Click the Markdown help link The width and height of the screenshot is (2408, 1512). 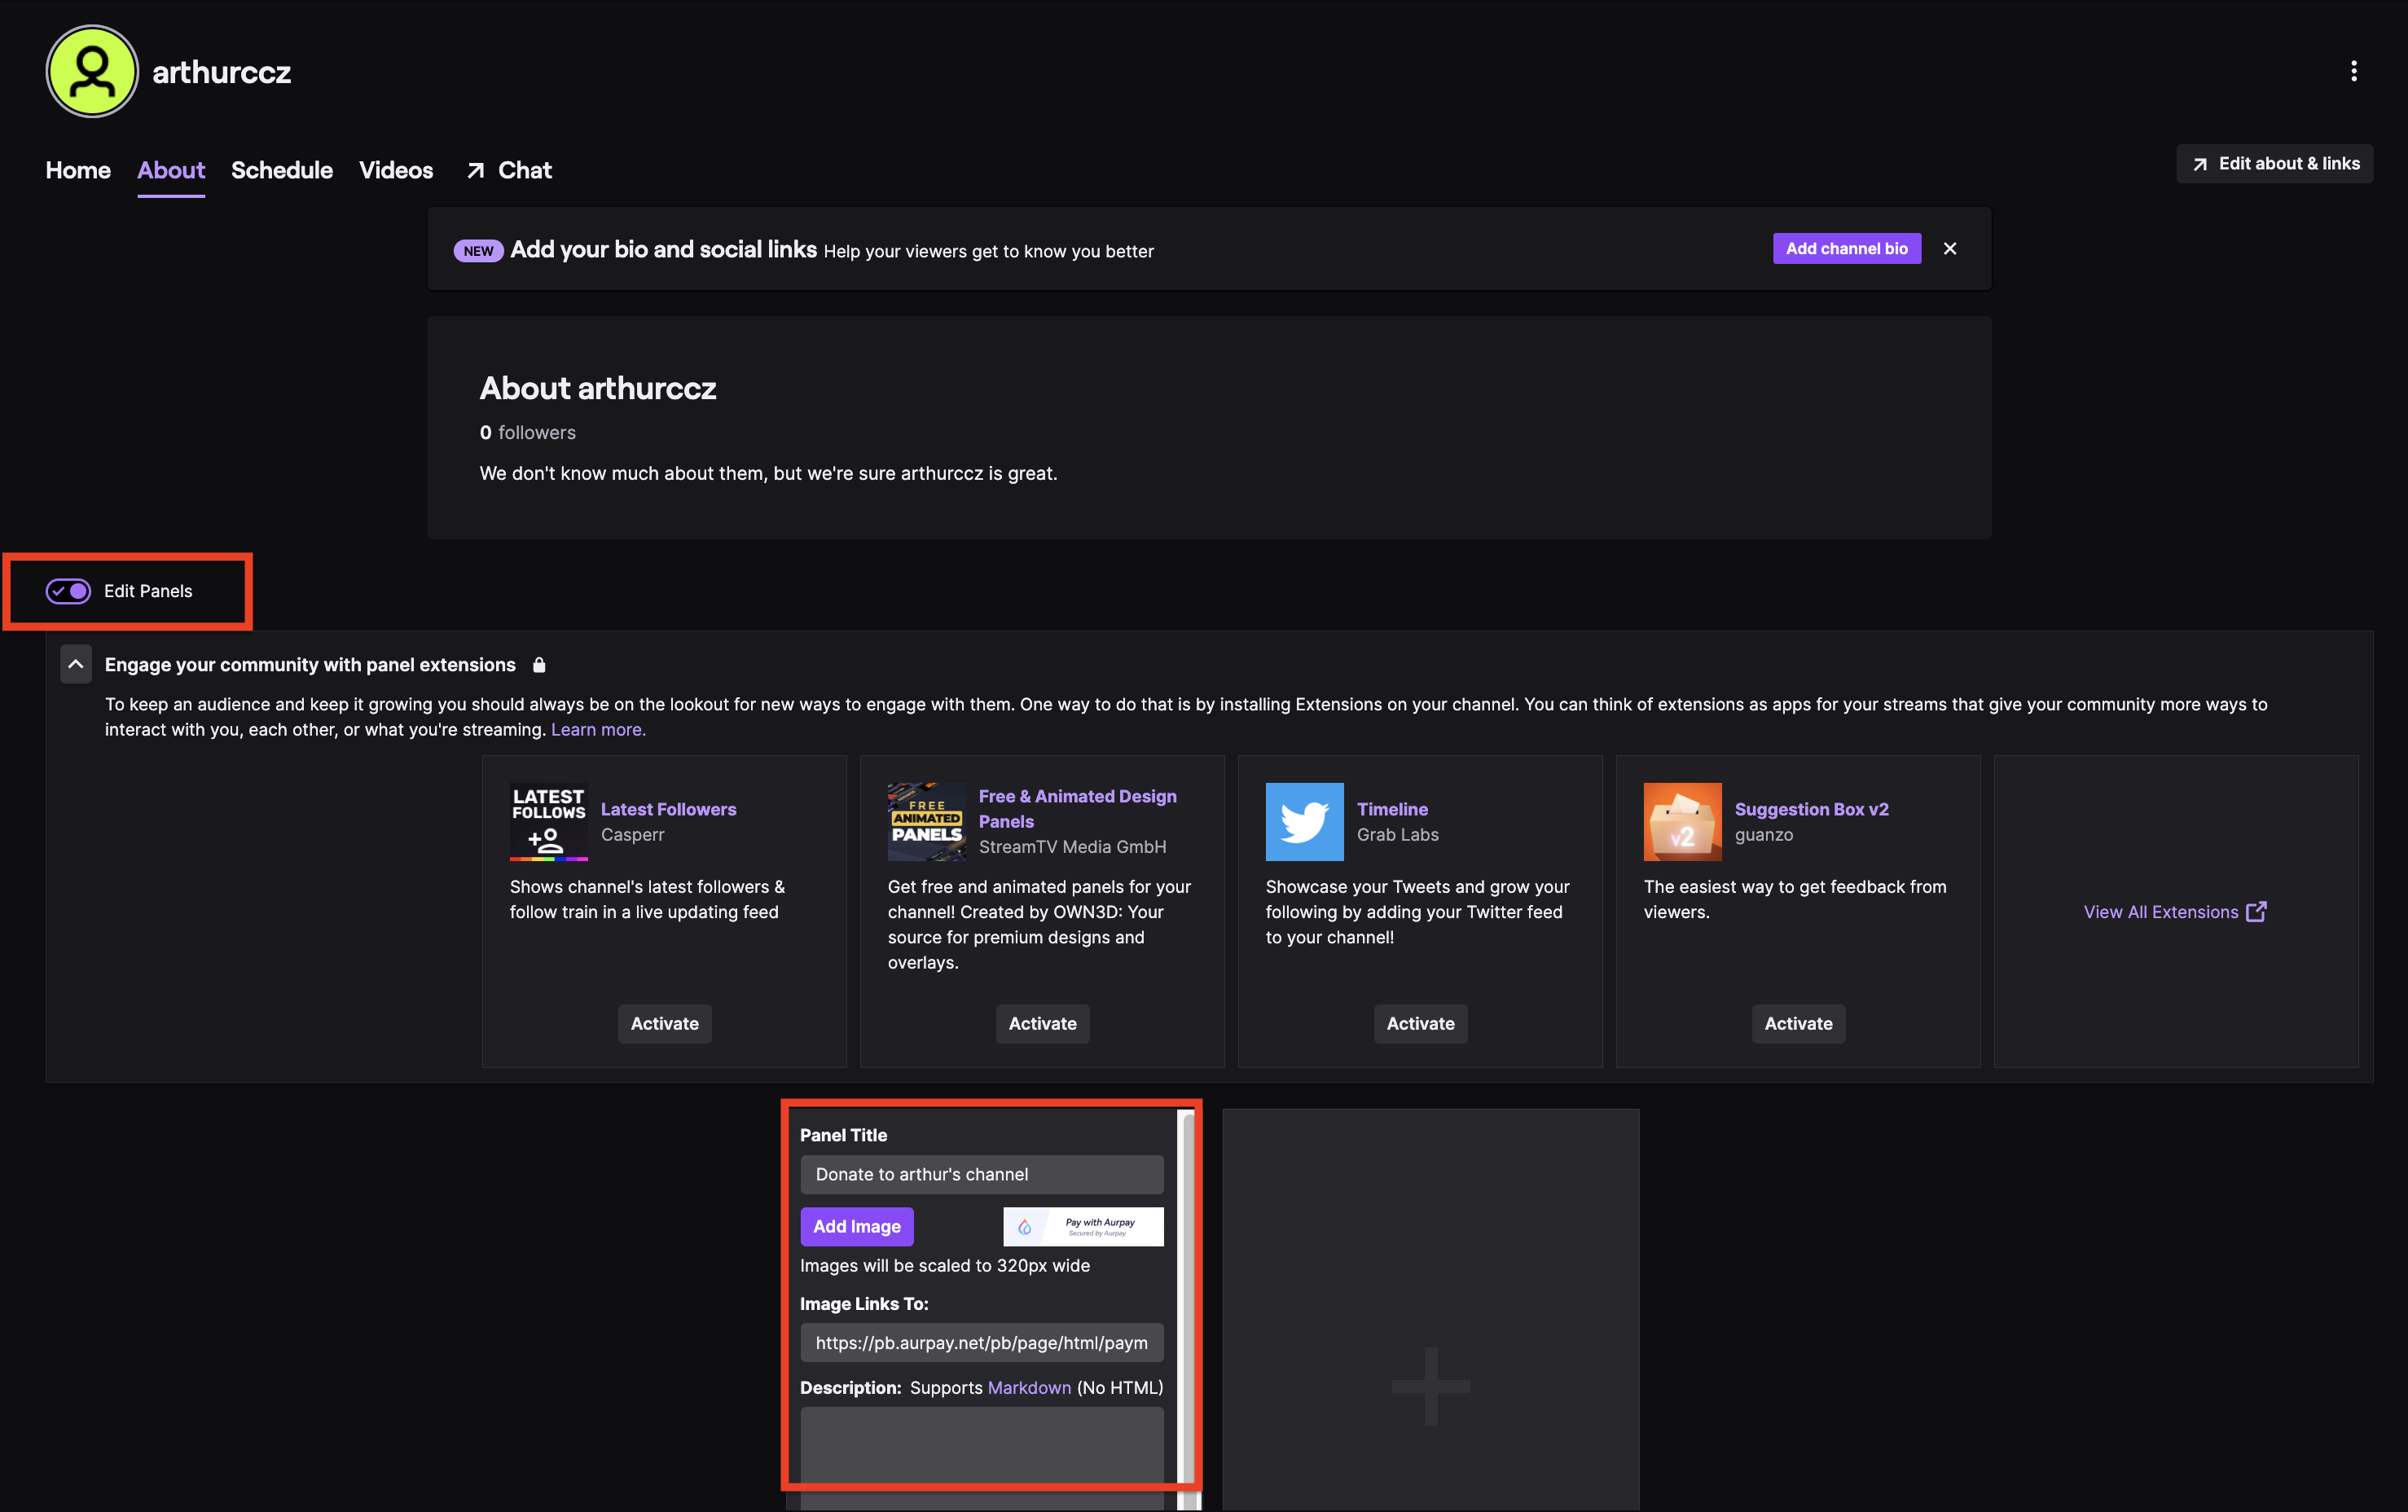[1029, 1387]
